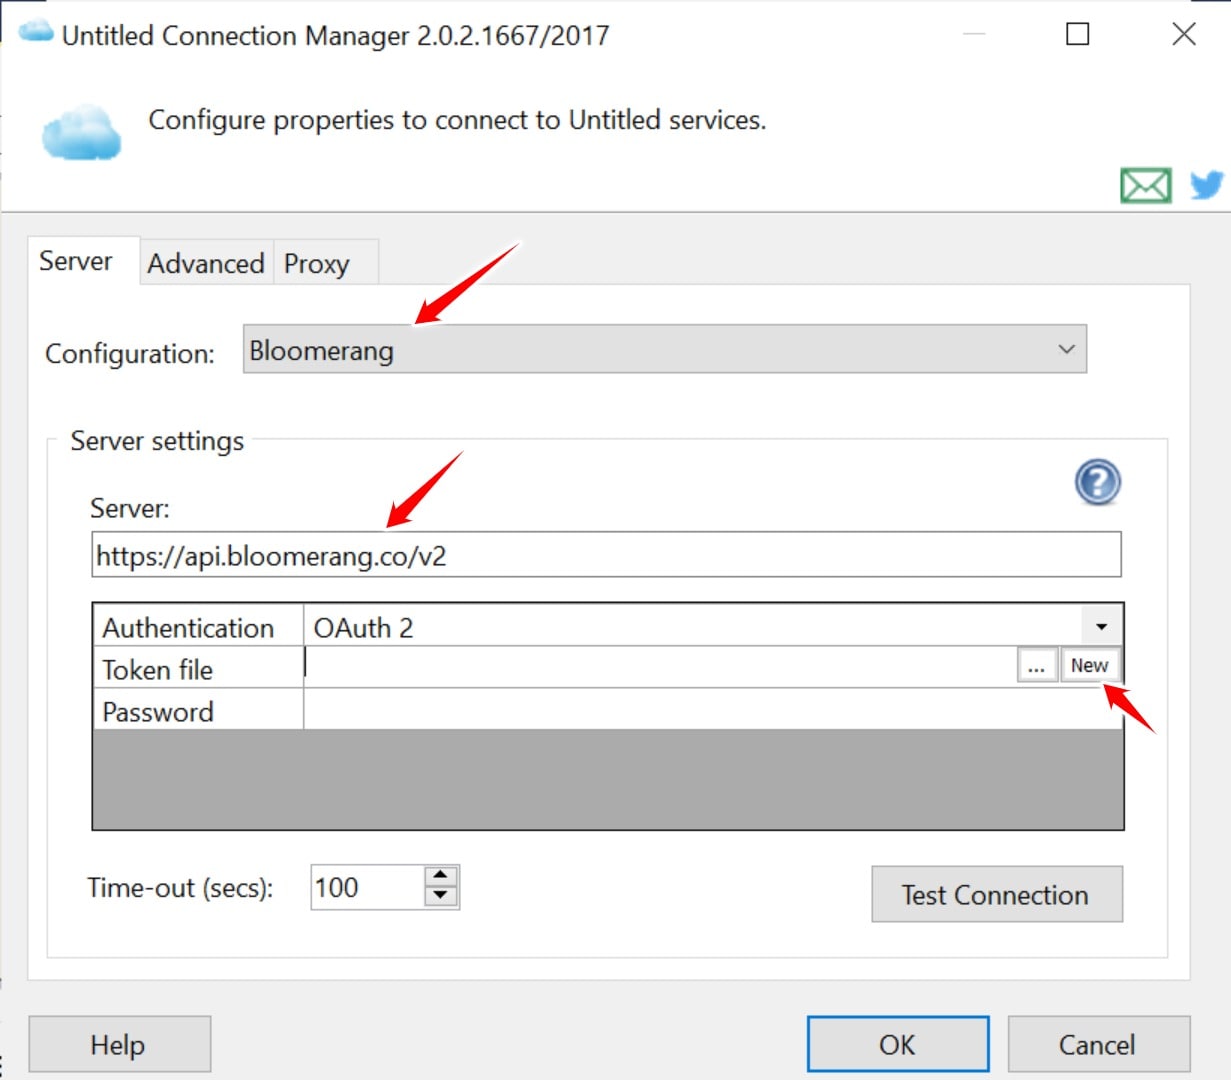
Task: Open the Twitter bird icon link
Action: point(1207,184)
